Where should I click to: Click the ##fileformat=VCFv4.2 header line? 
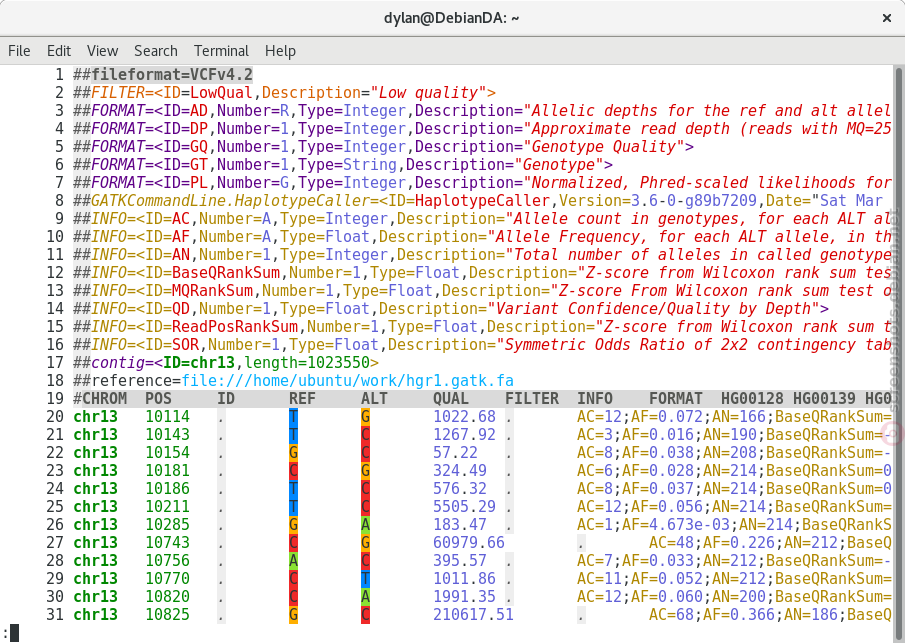pyautogui.click(x=163, y=74)
